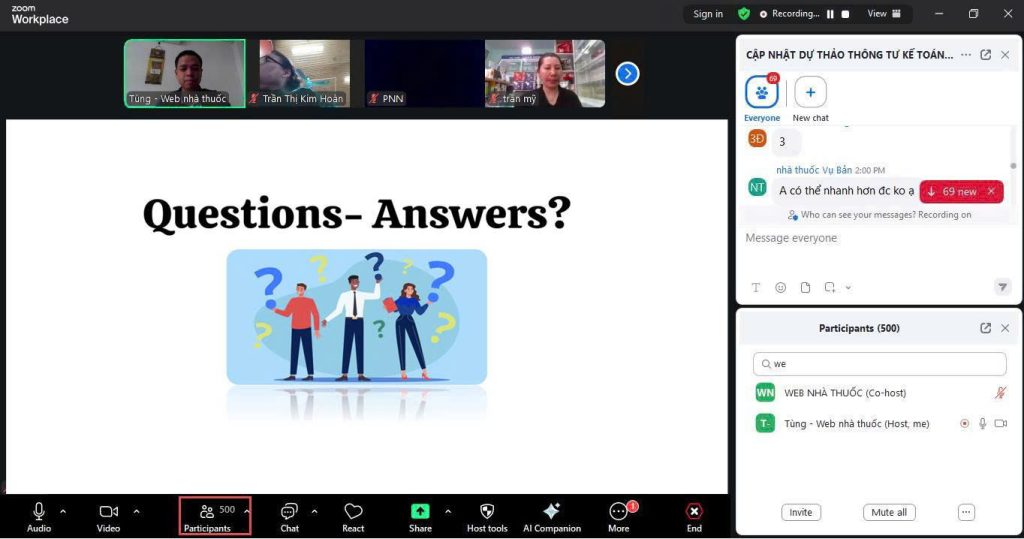Expand the Video options arrow
This screenshot has height=539, width=1024.
[136, 511]
